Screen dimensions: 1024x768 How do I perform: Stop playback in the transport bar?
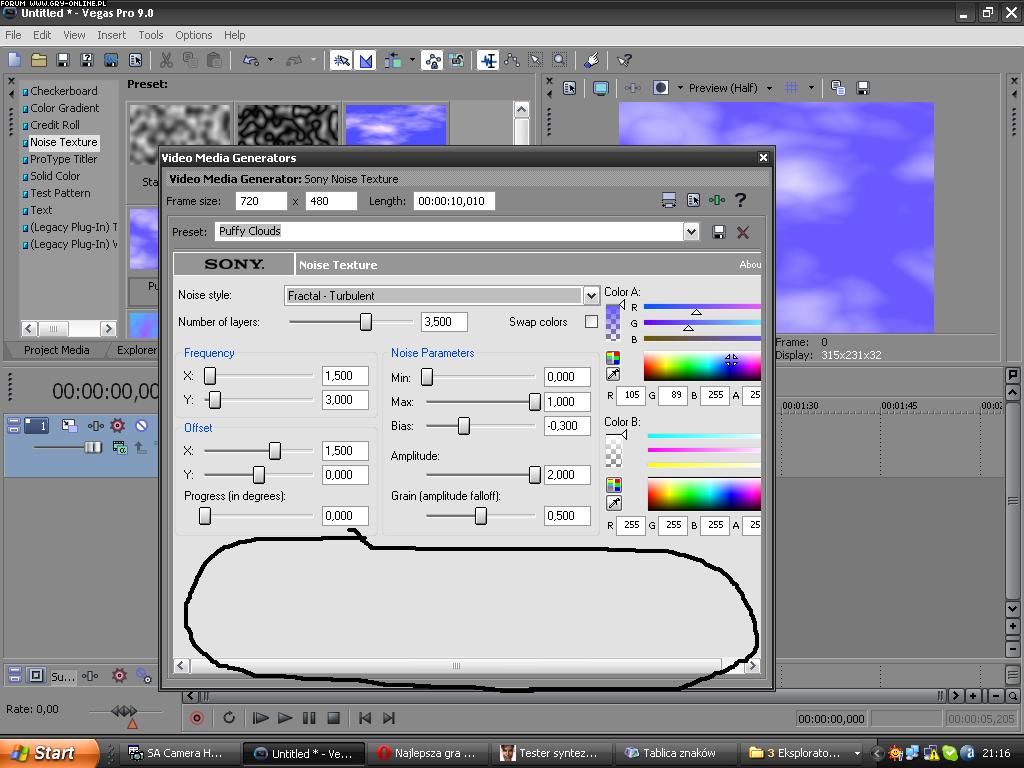point(333,718)
